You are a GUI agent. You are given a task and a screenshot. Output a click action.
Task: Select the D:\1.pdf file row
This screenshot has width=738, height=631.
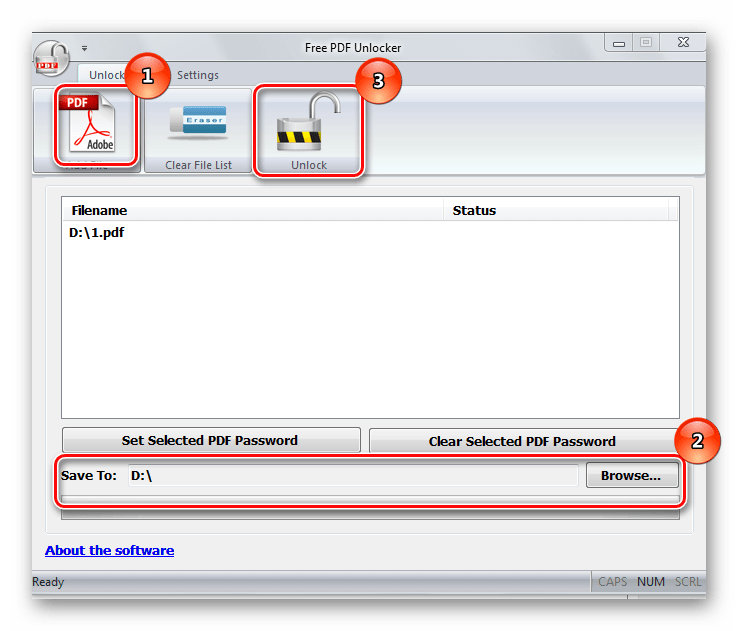(370, 232)
